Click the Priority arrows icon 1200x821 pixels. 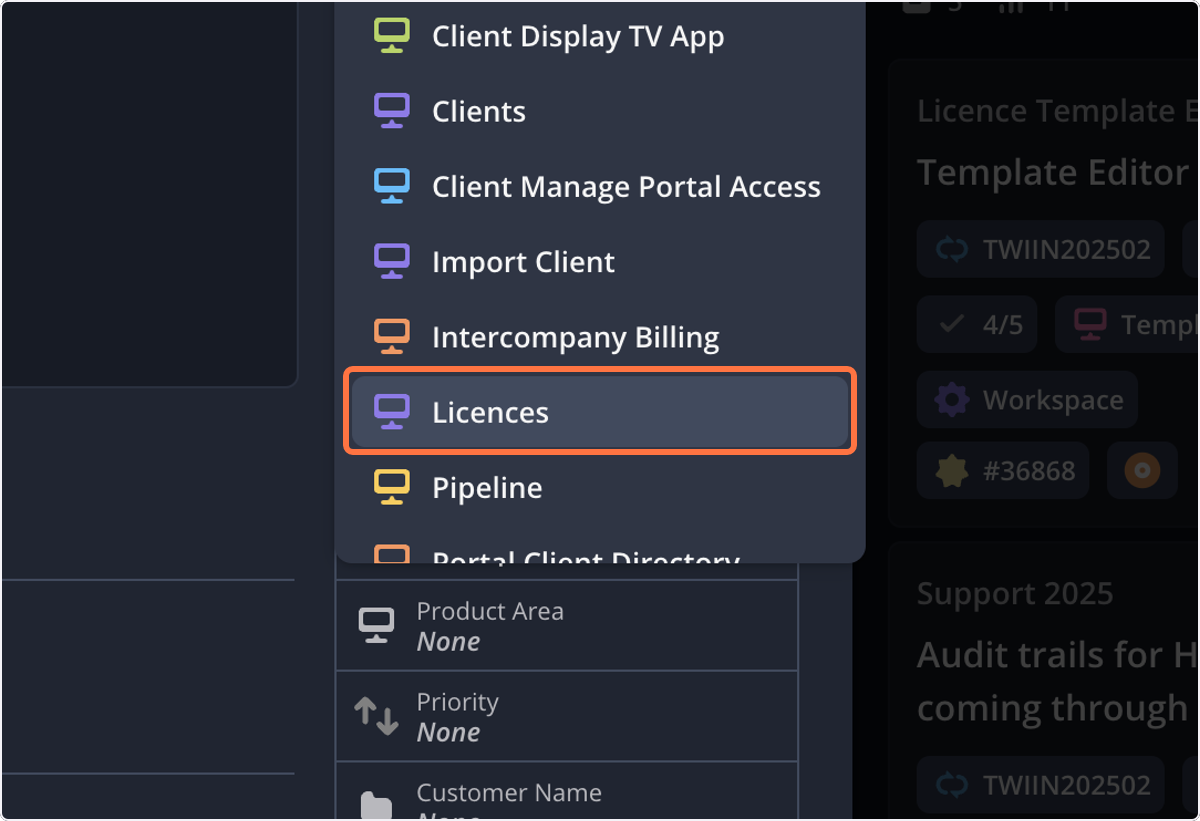point(376,716)
